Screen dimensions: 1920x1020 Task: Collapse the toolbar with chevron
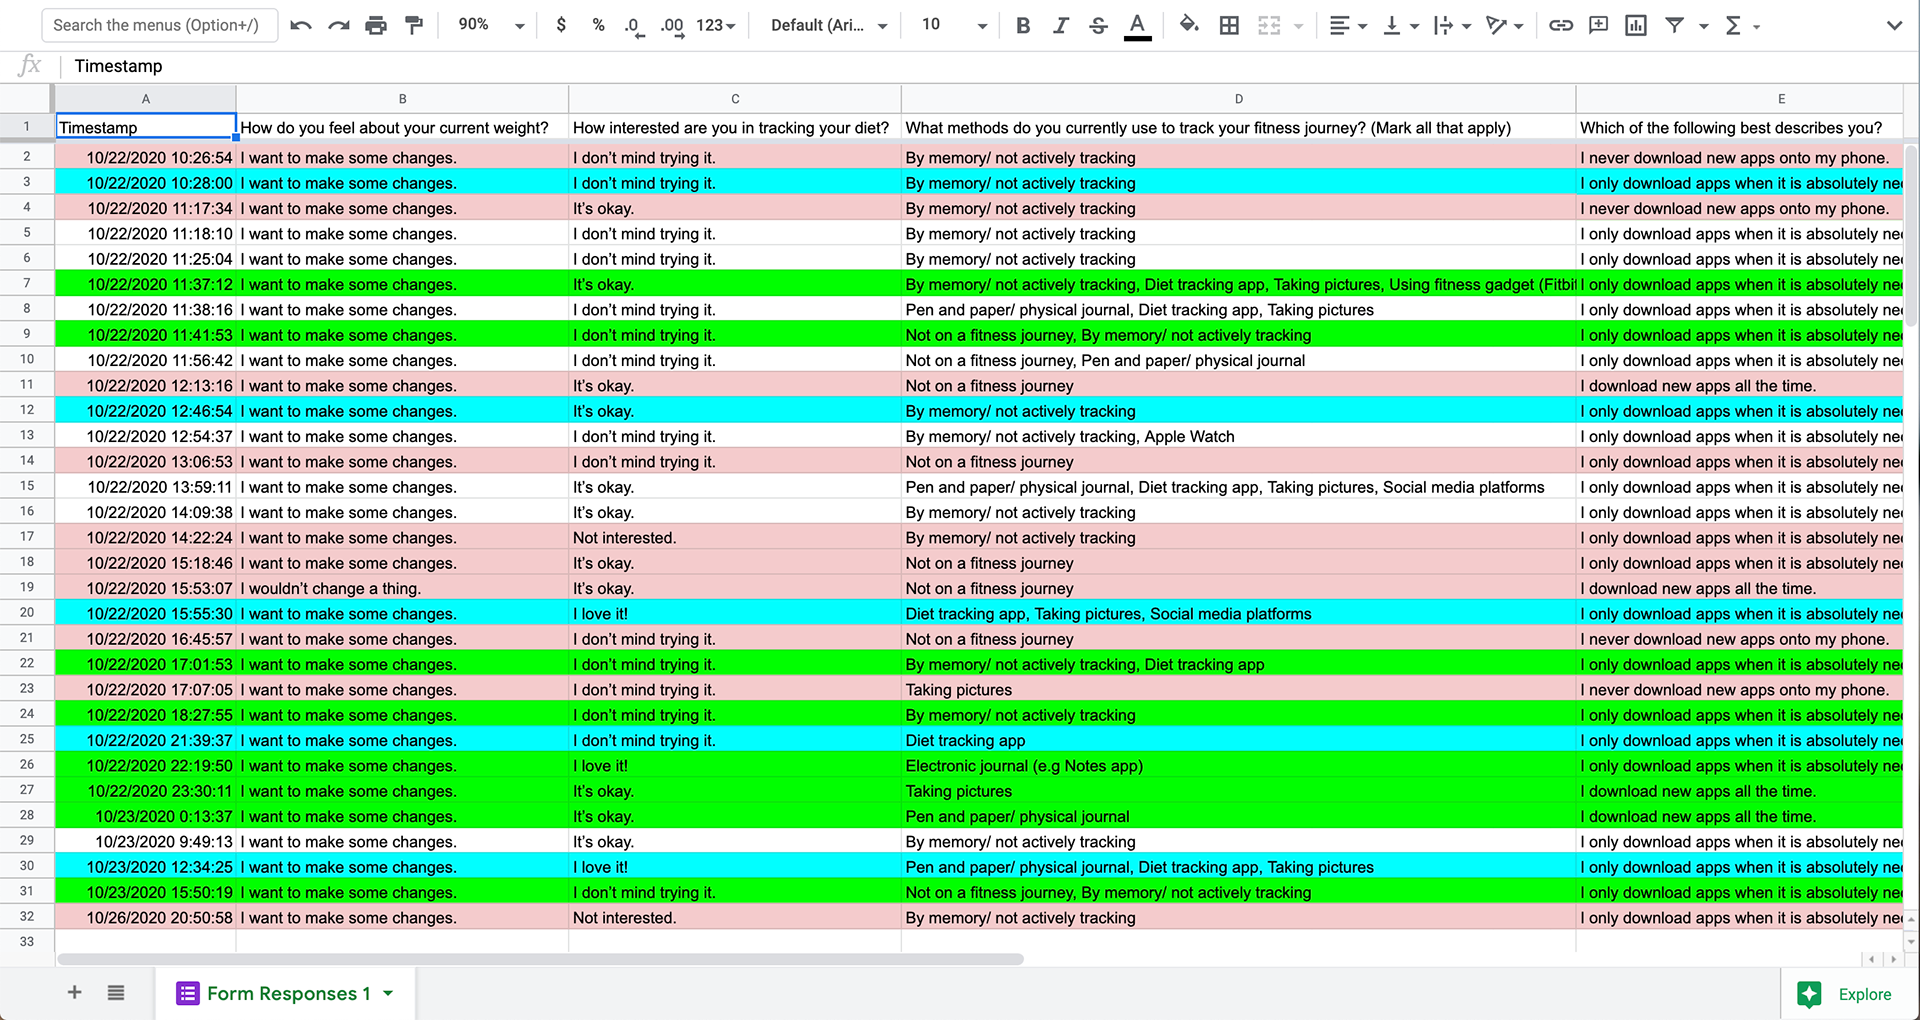point(1894,26)
